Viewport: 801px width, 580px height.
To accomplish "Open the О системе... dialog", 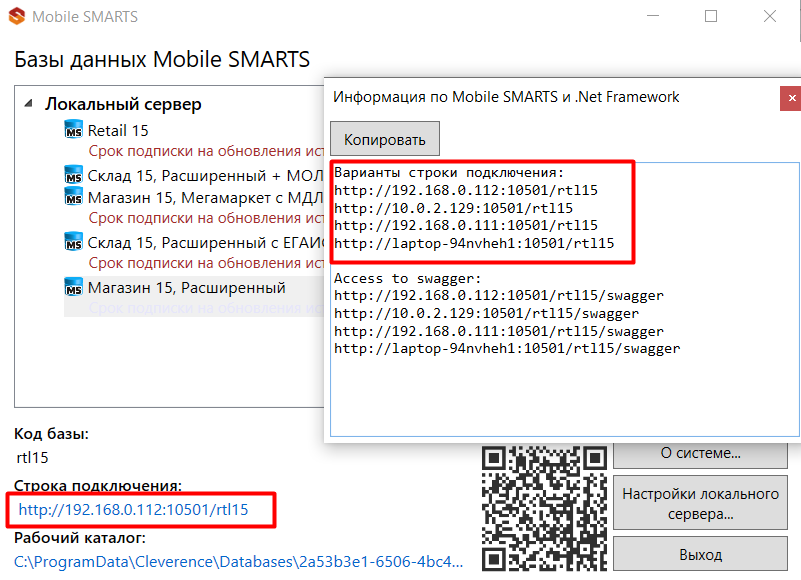I will click(700, 453).
